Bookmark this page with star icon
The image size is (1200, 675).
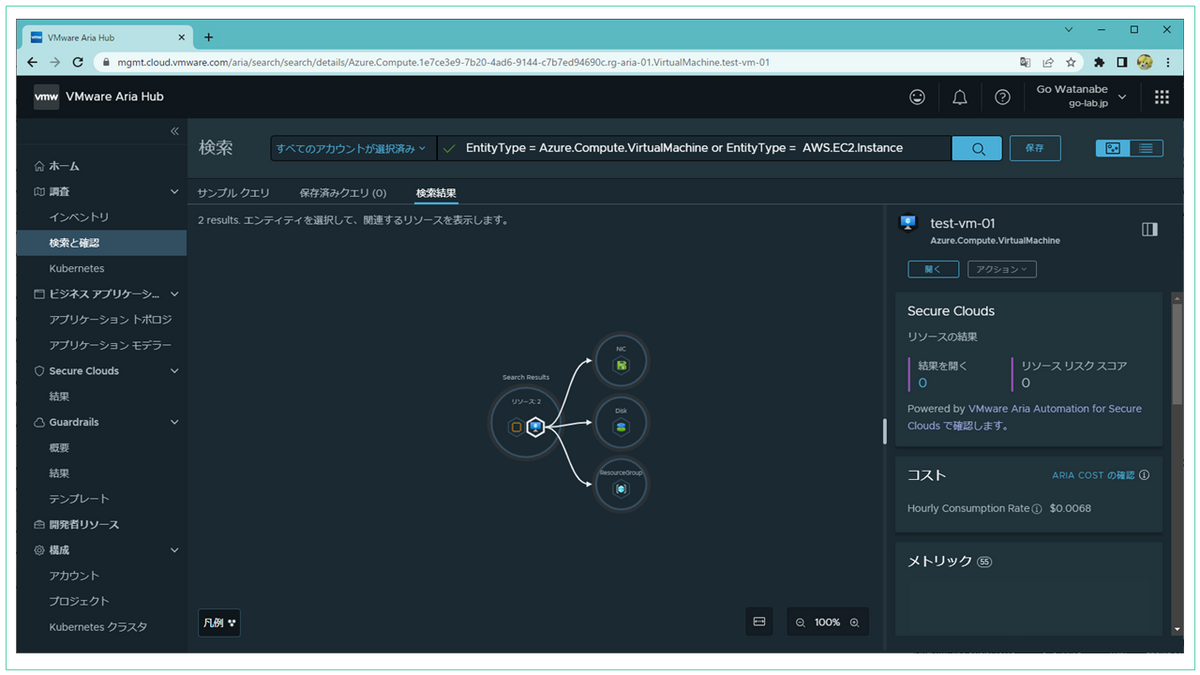[x=1070, y=62]
